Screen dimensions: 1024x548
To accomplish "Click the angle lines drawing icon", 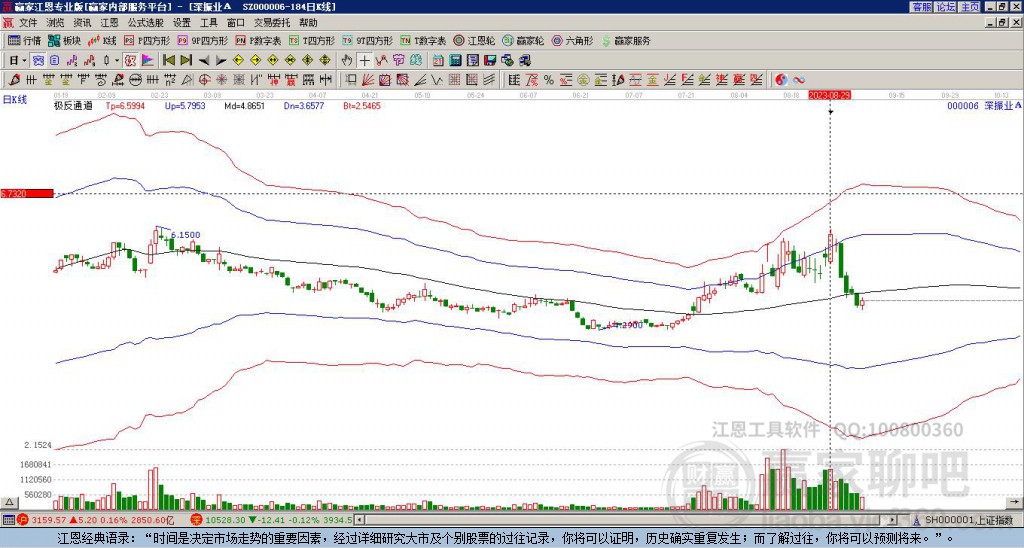I will point(422,80).
